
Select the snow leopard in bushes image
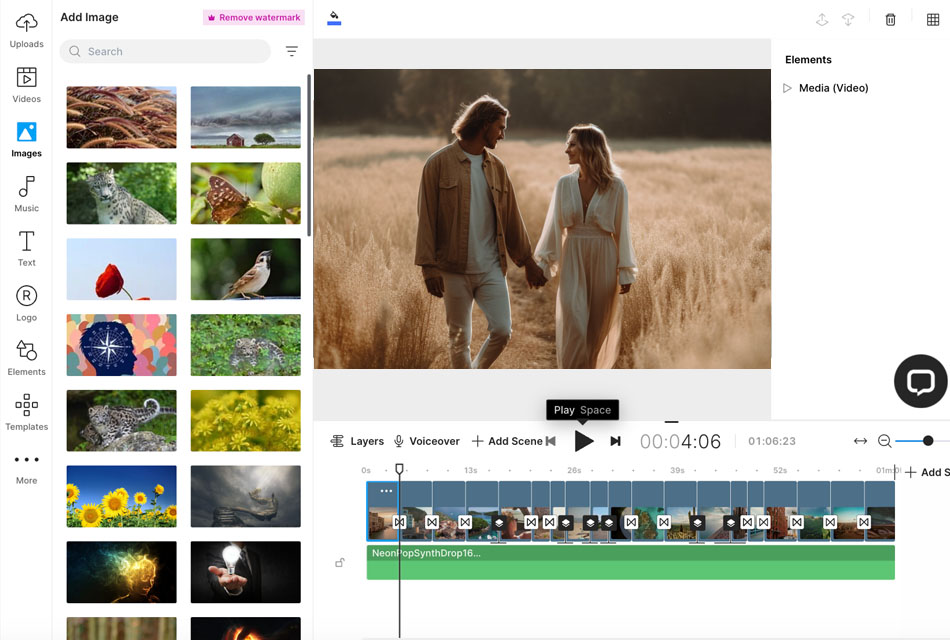[x=245, y=345]
